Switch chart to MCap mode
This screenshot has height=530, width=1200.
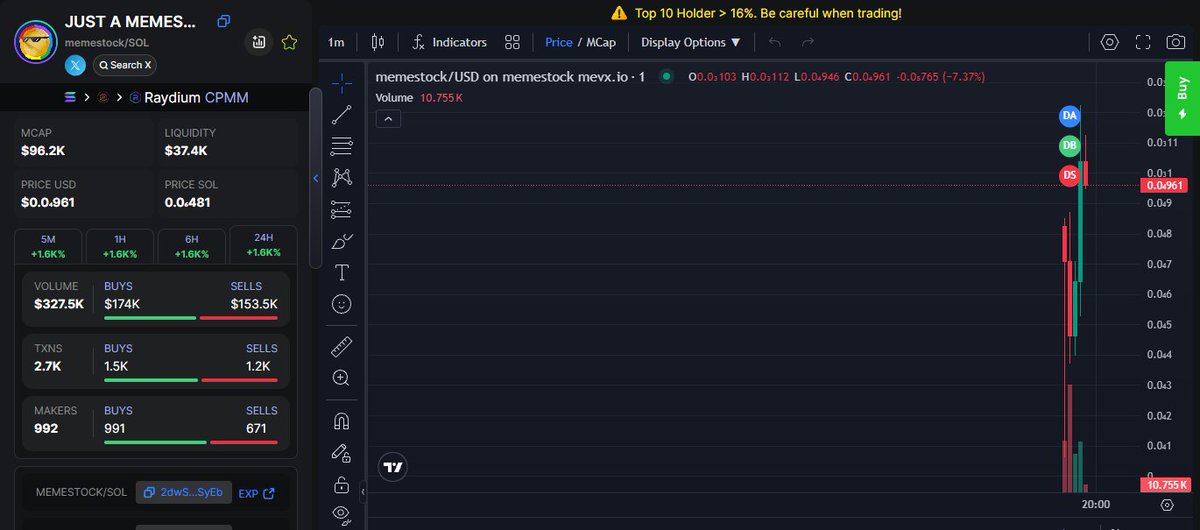(601, 42)
